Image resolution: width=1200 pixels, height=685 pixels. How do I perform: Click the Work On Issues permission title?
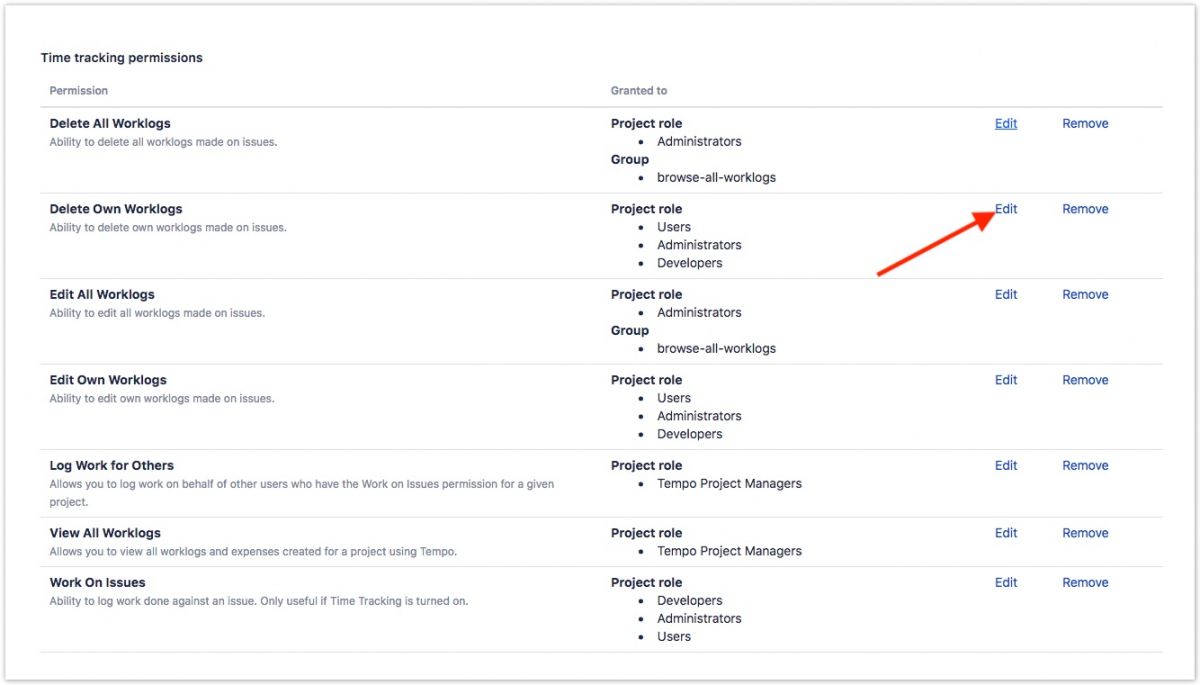[x=97, y=583]
